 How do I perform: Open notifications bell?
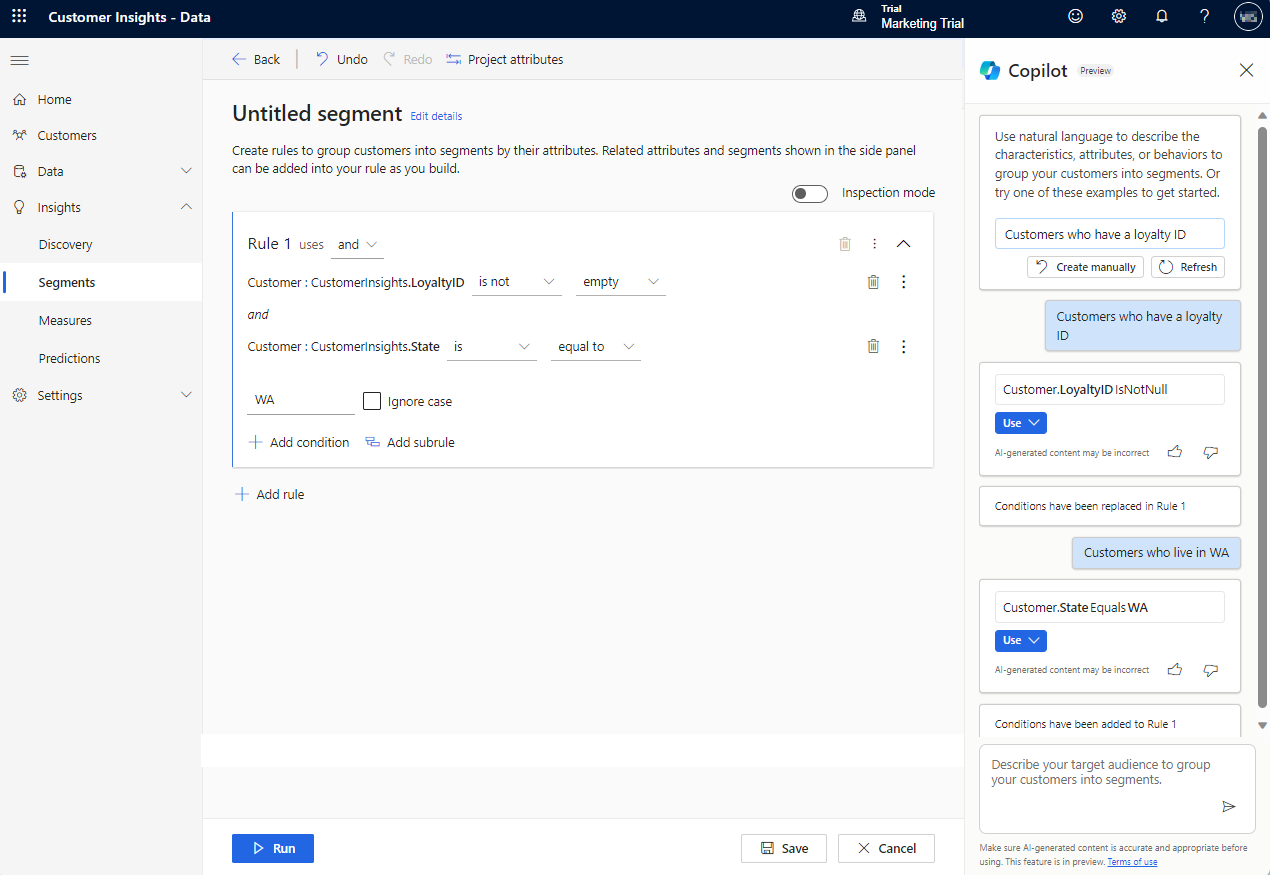tap(1161, 16)
